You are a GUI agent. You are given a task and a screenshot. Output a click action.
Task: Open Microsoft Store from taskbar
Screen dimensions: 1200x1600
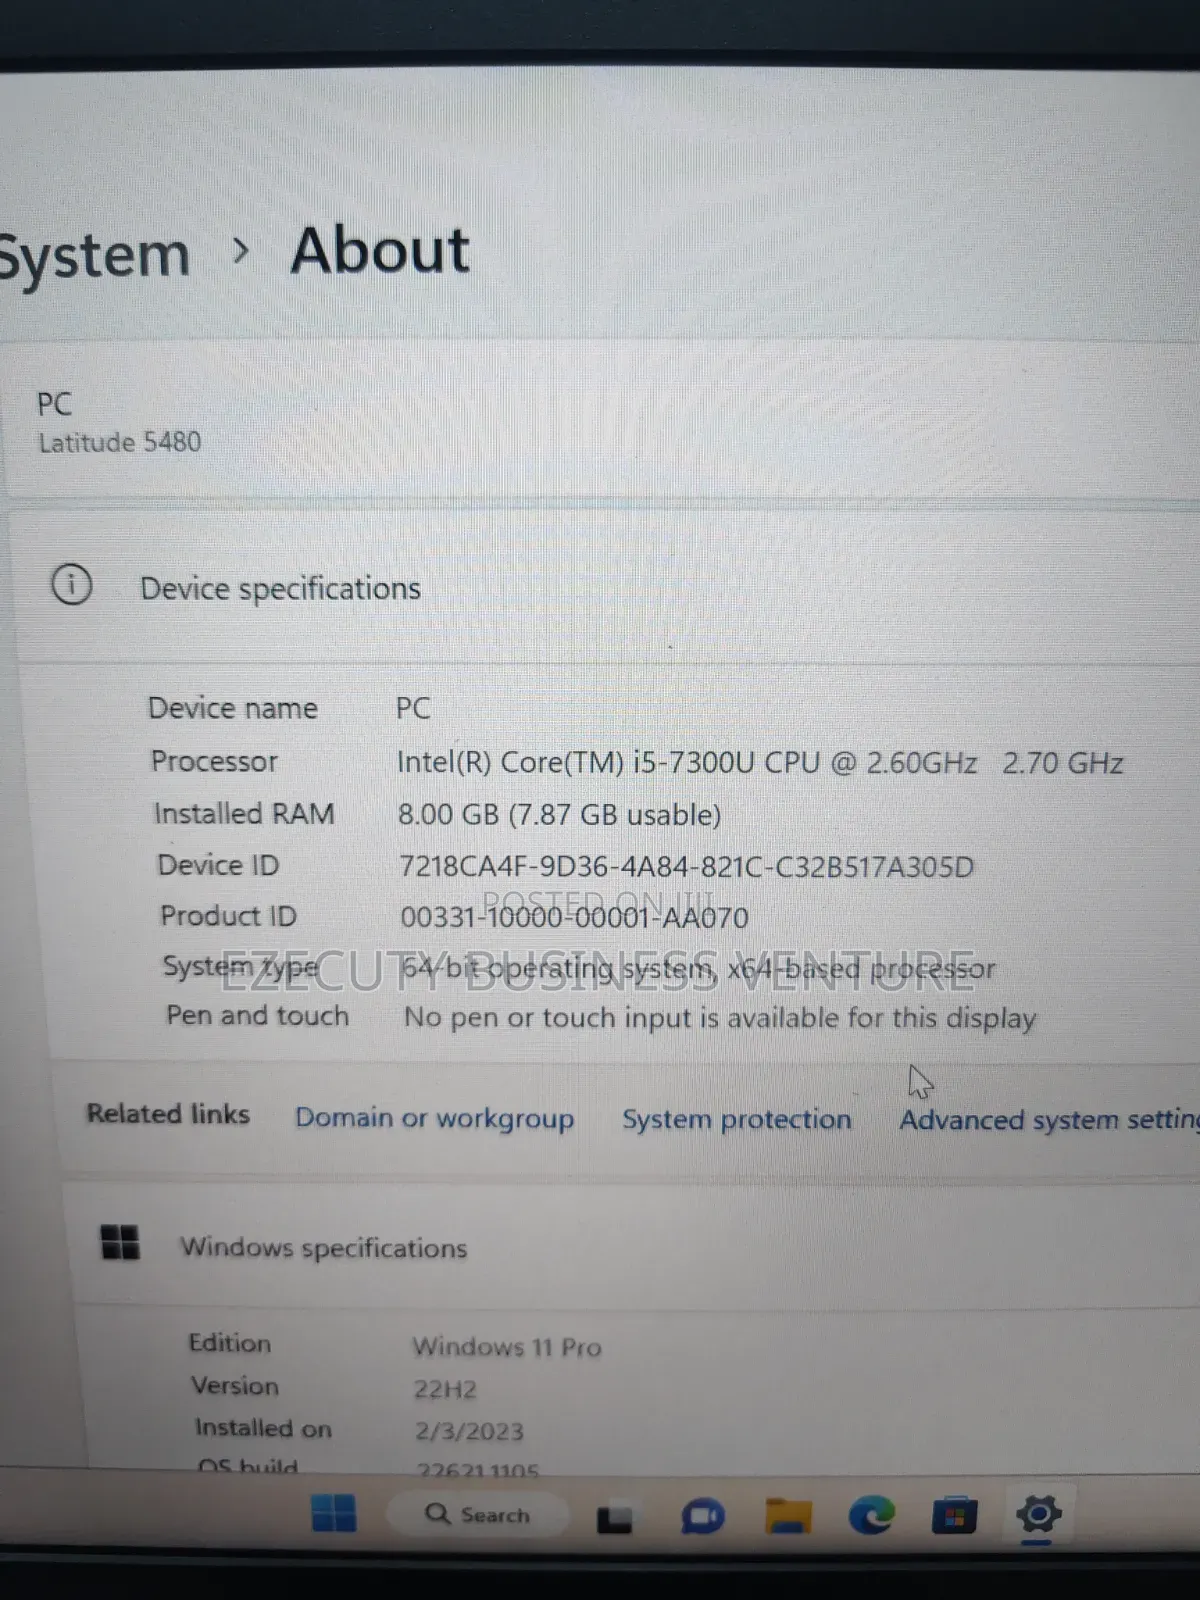[x=954, y=1516]
